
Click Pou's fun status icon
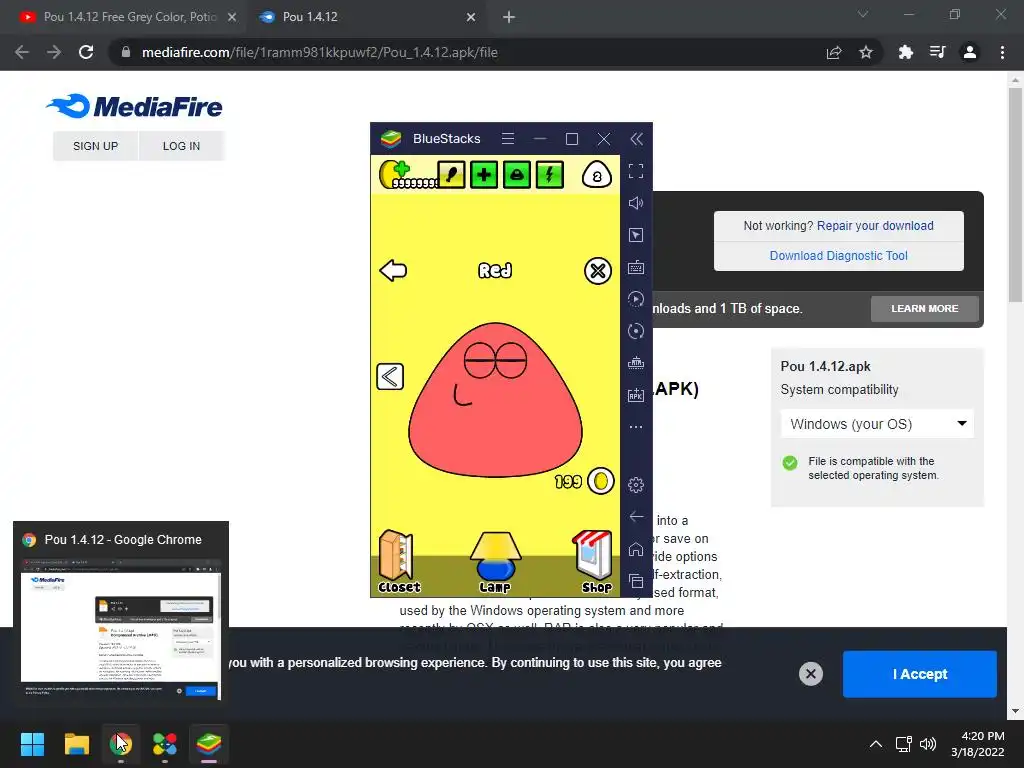pyautogui.click(x=517, y=175)
